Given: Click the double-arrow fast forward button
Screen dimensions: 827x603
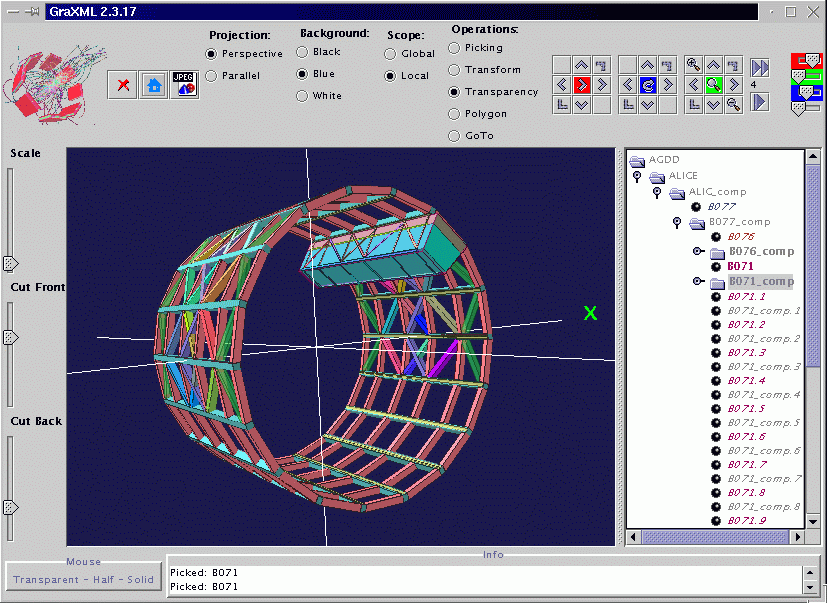Looking at the screenshot, I should [x=760, y=68].
